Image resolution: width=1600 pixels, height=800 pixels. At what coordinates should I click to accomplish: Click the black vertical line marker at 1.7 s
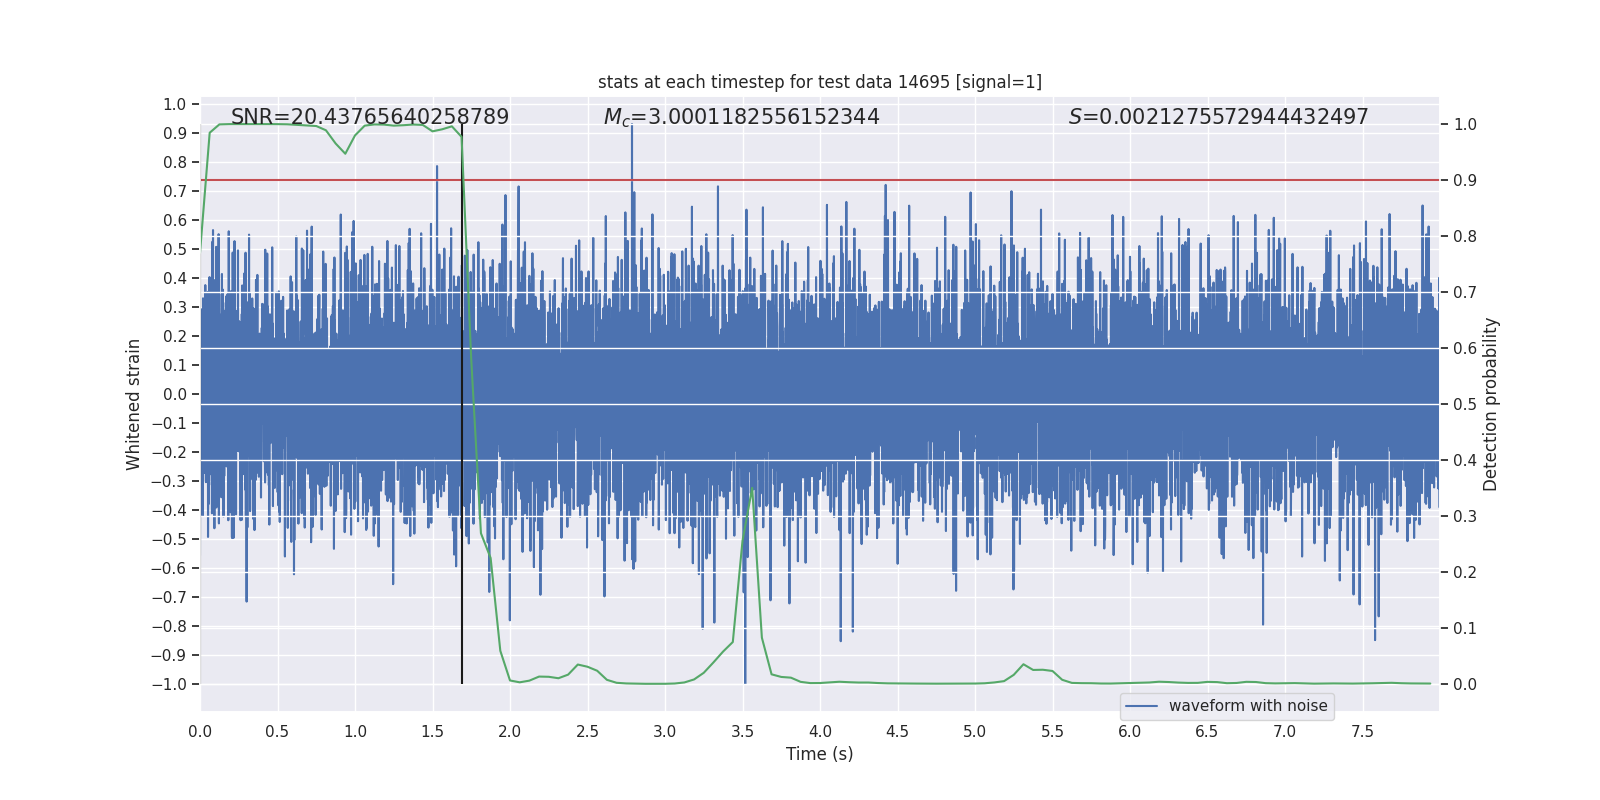tap(462, 404)
